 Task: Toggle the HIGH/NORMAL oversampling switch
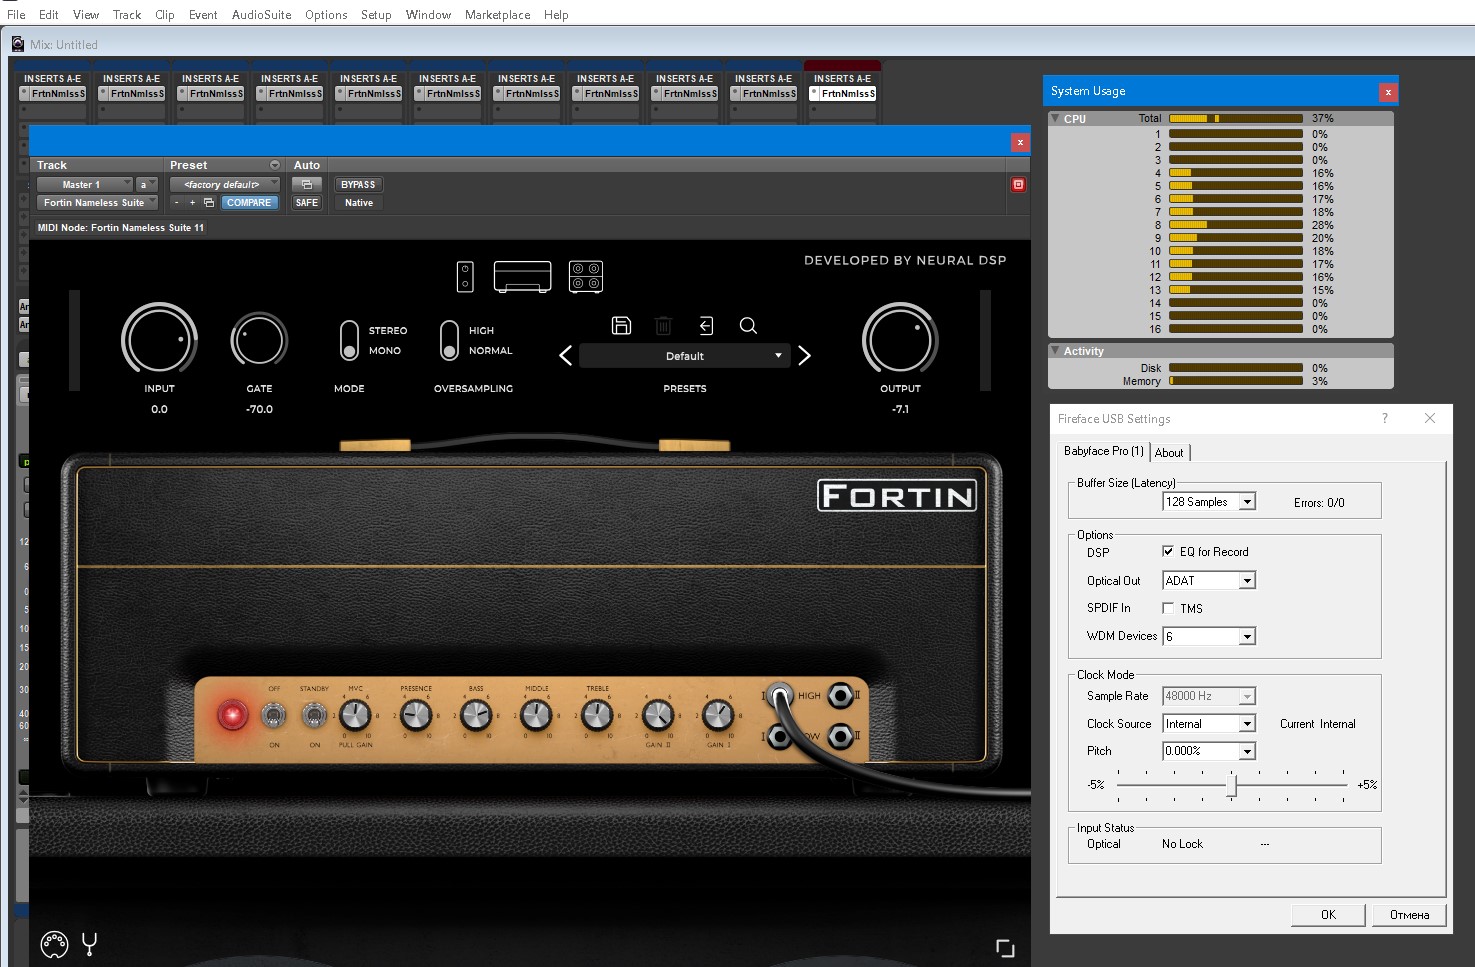tap(449, 340)
